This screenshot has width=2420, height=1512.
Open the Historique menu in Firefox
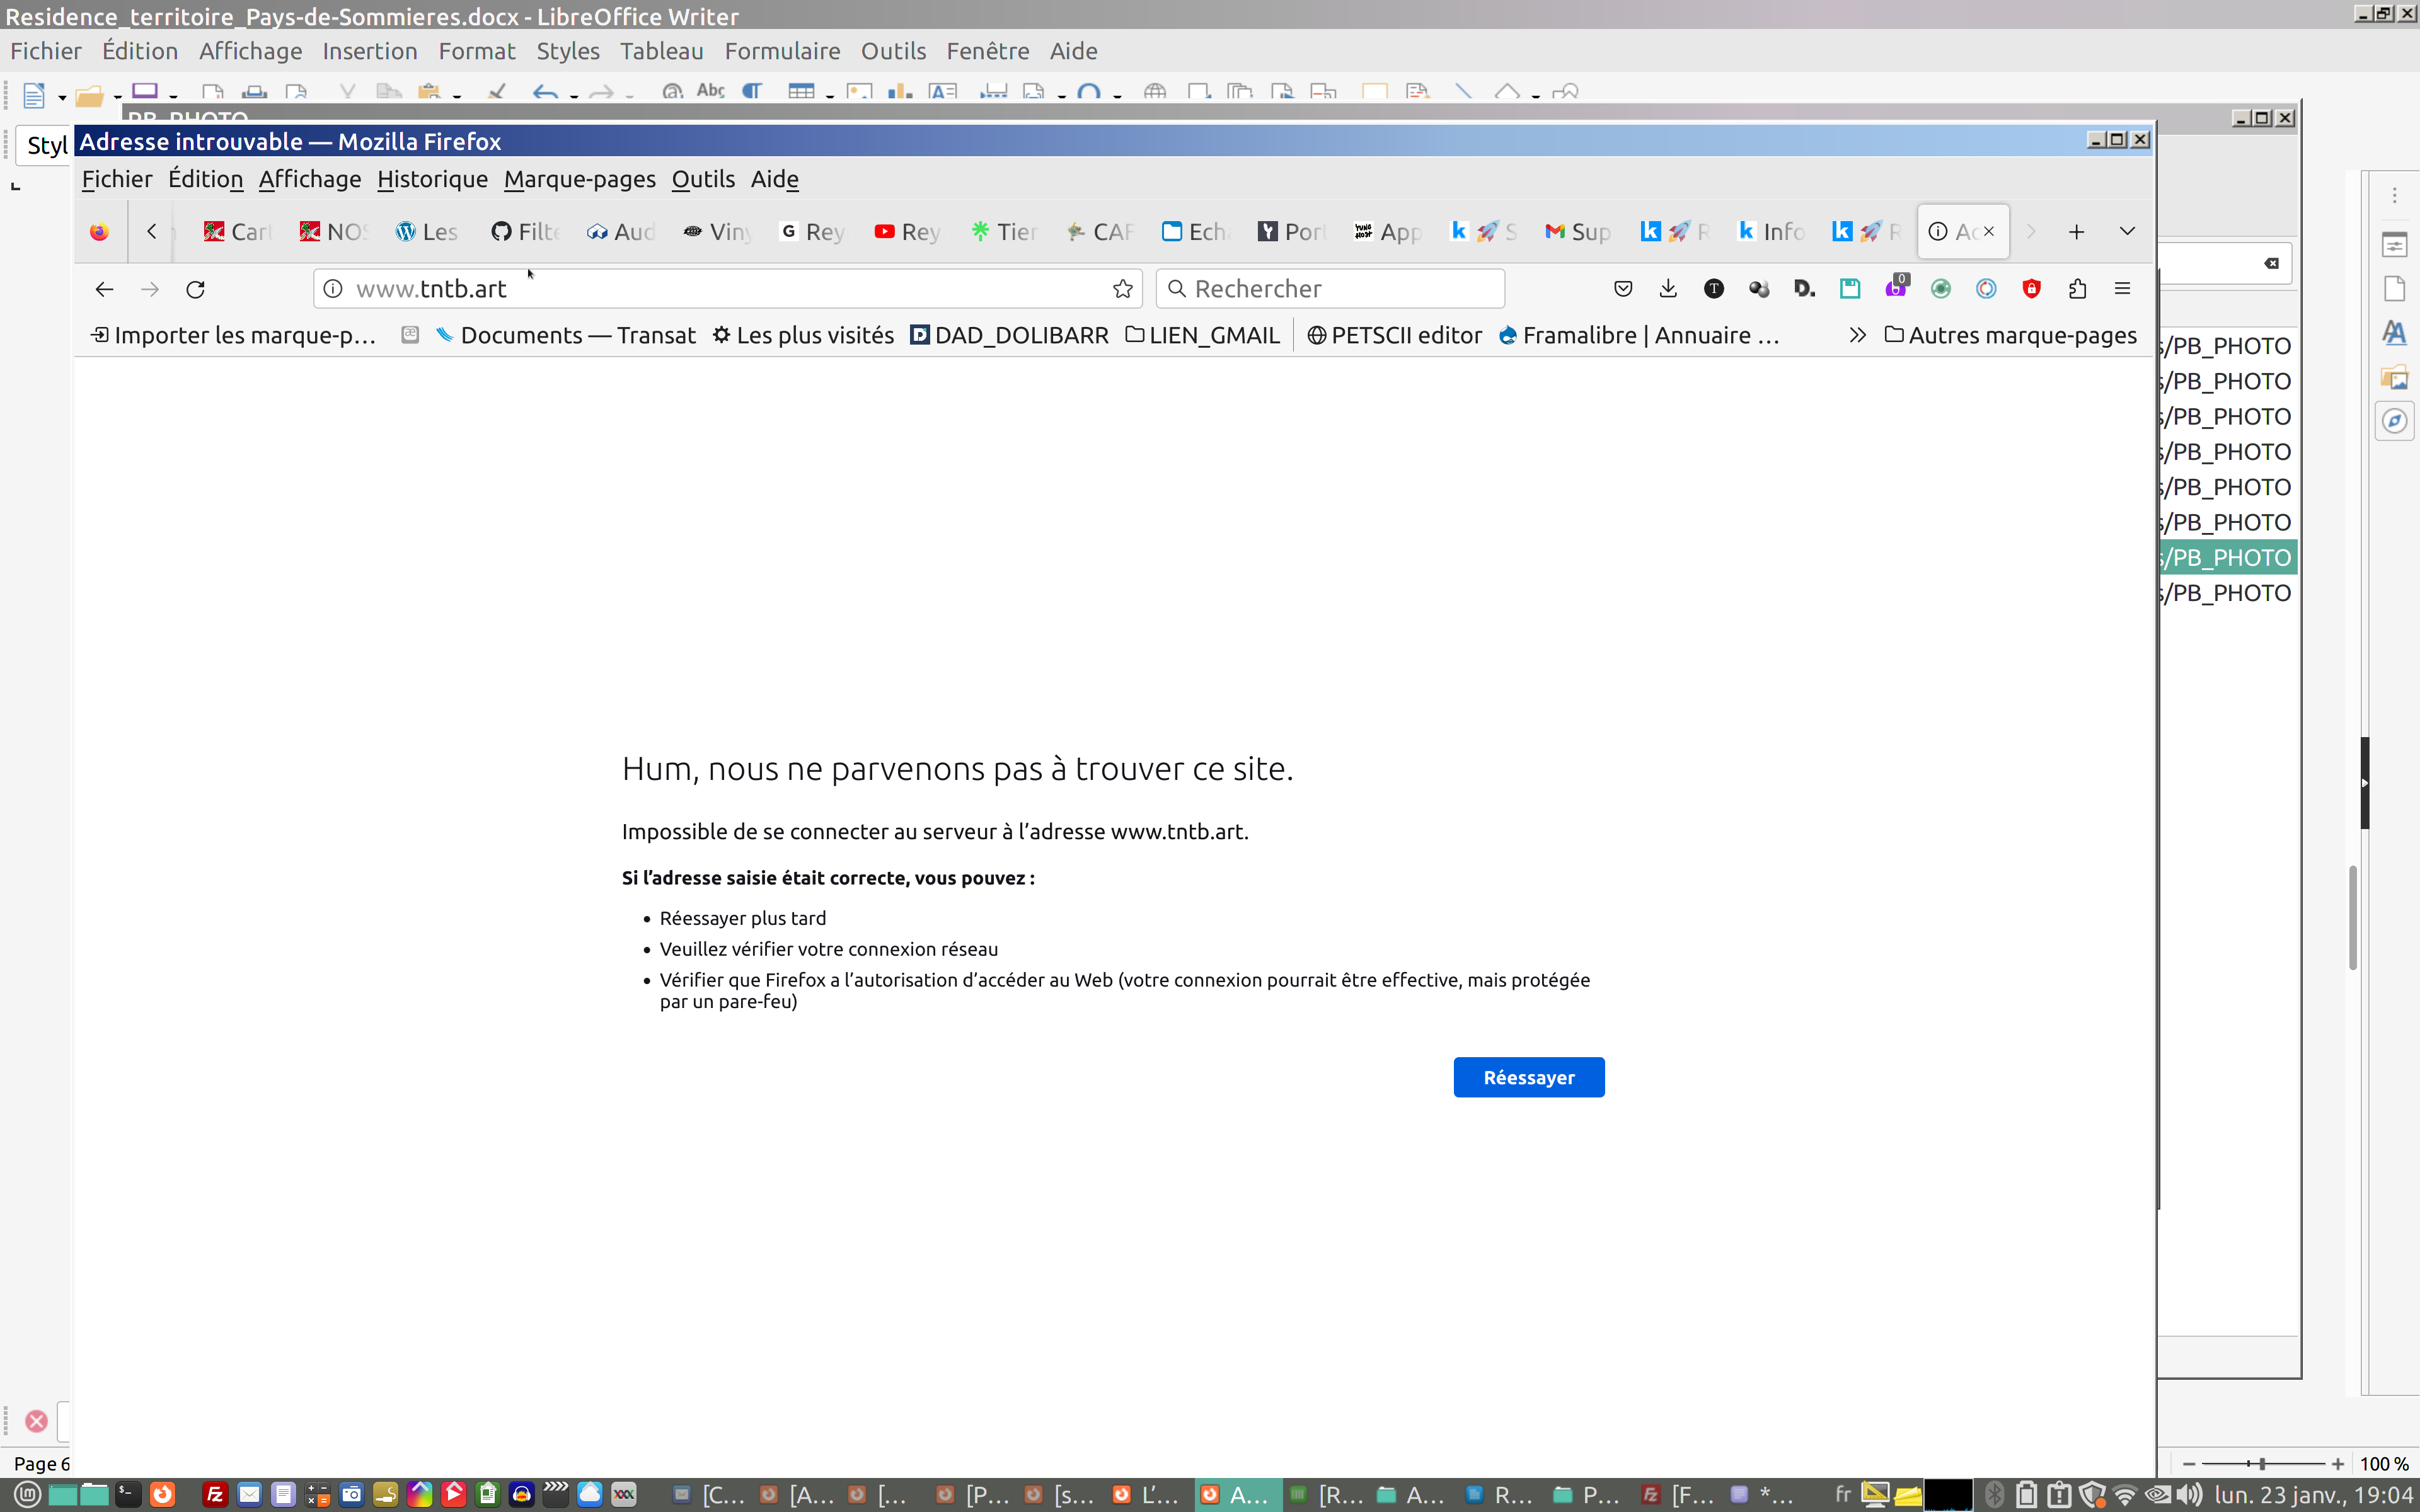point(432,179)
